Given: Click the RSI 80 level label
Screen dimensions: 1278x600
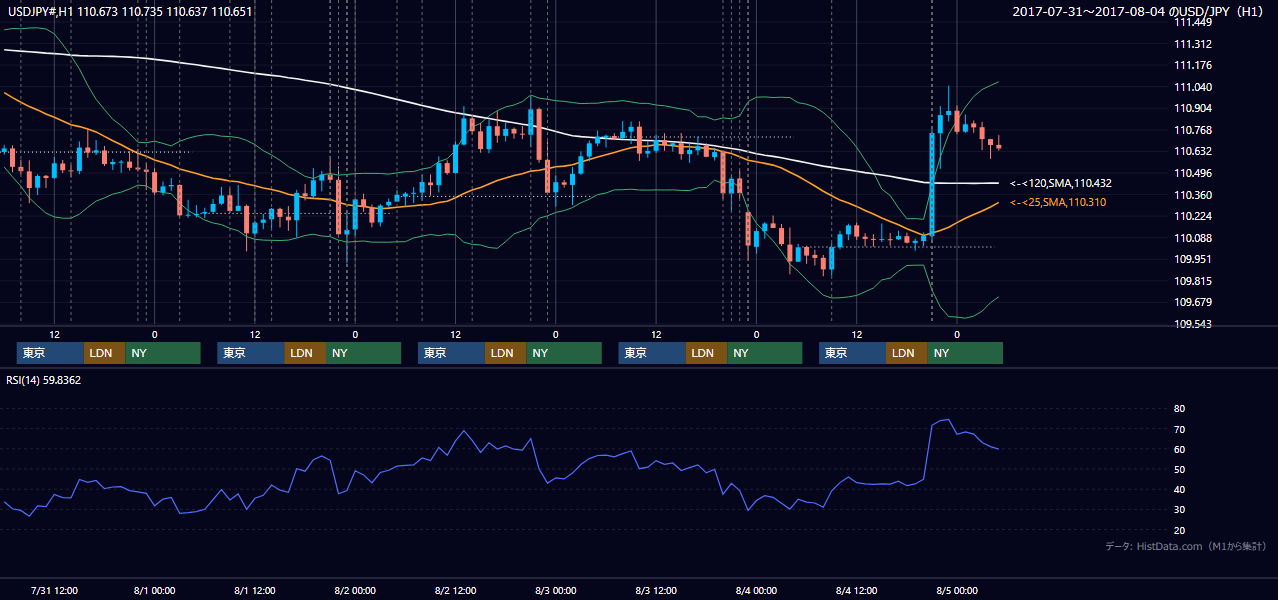Looking at the screenshot, I should tap(1179, 409).
